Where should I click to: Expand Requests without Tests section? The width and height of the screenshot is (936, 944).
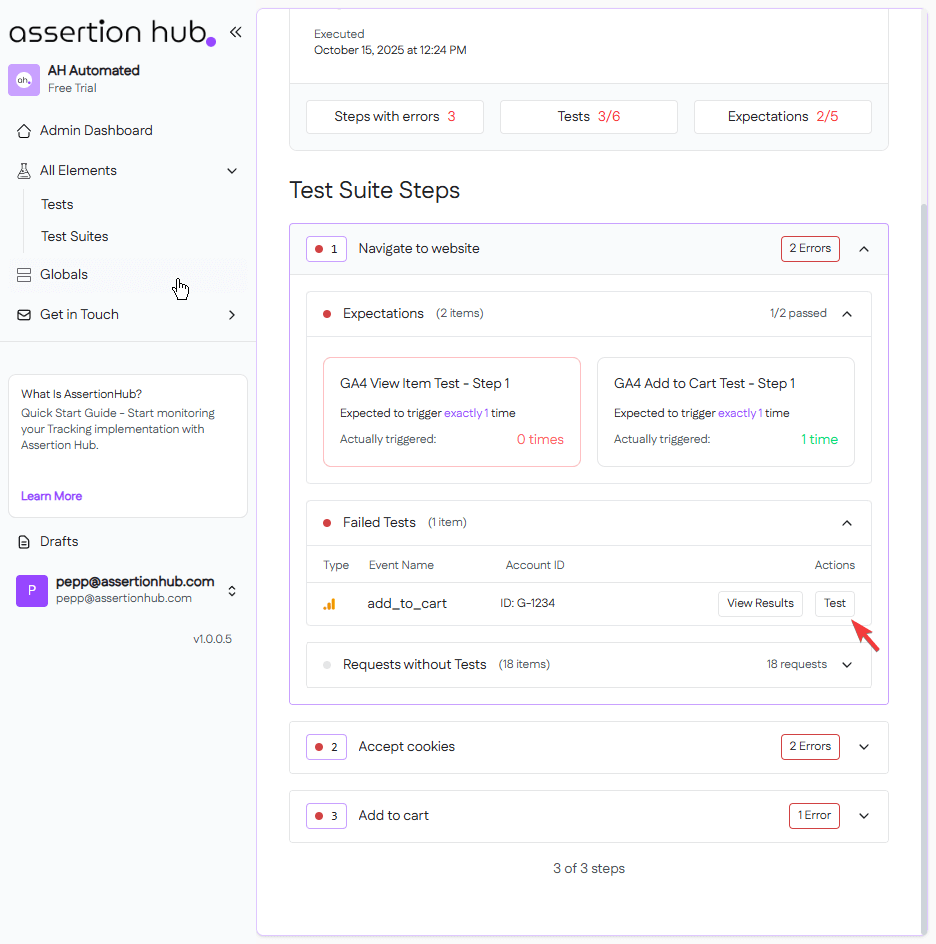(847, 665)
